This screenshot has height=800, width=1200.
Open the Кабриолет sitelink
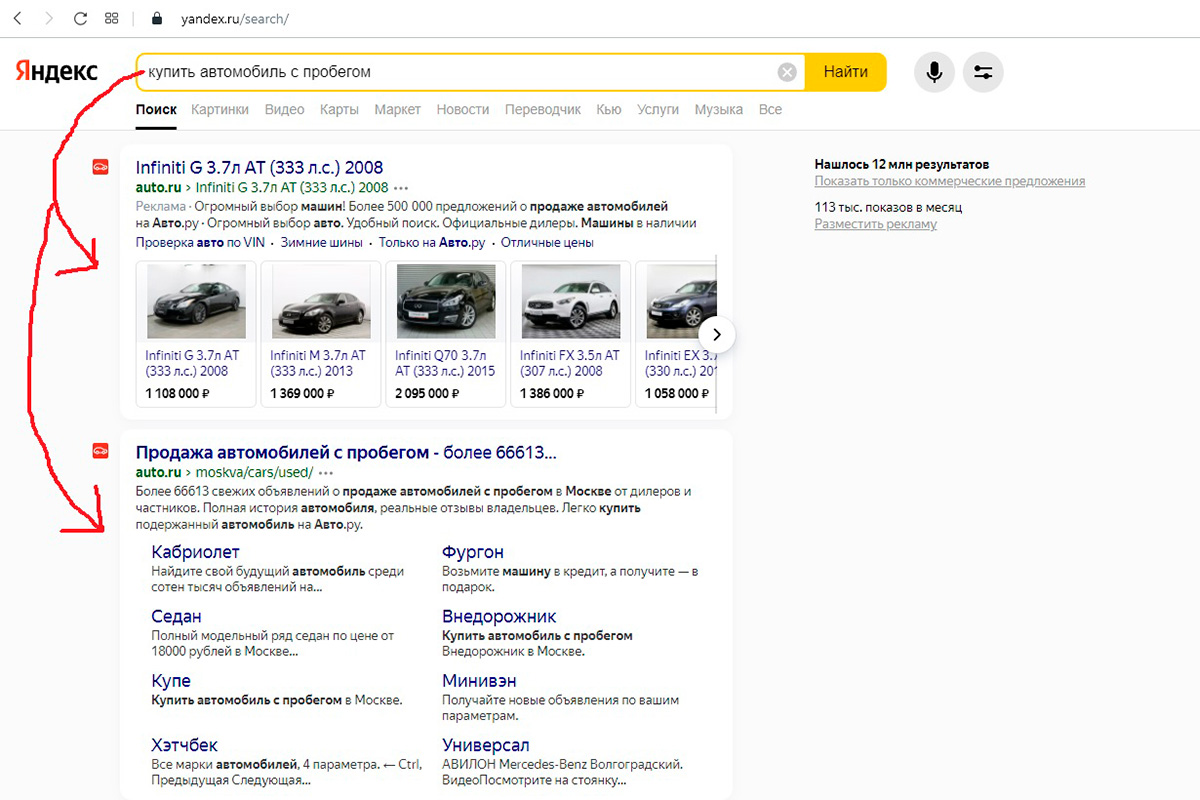[195, 552]
